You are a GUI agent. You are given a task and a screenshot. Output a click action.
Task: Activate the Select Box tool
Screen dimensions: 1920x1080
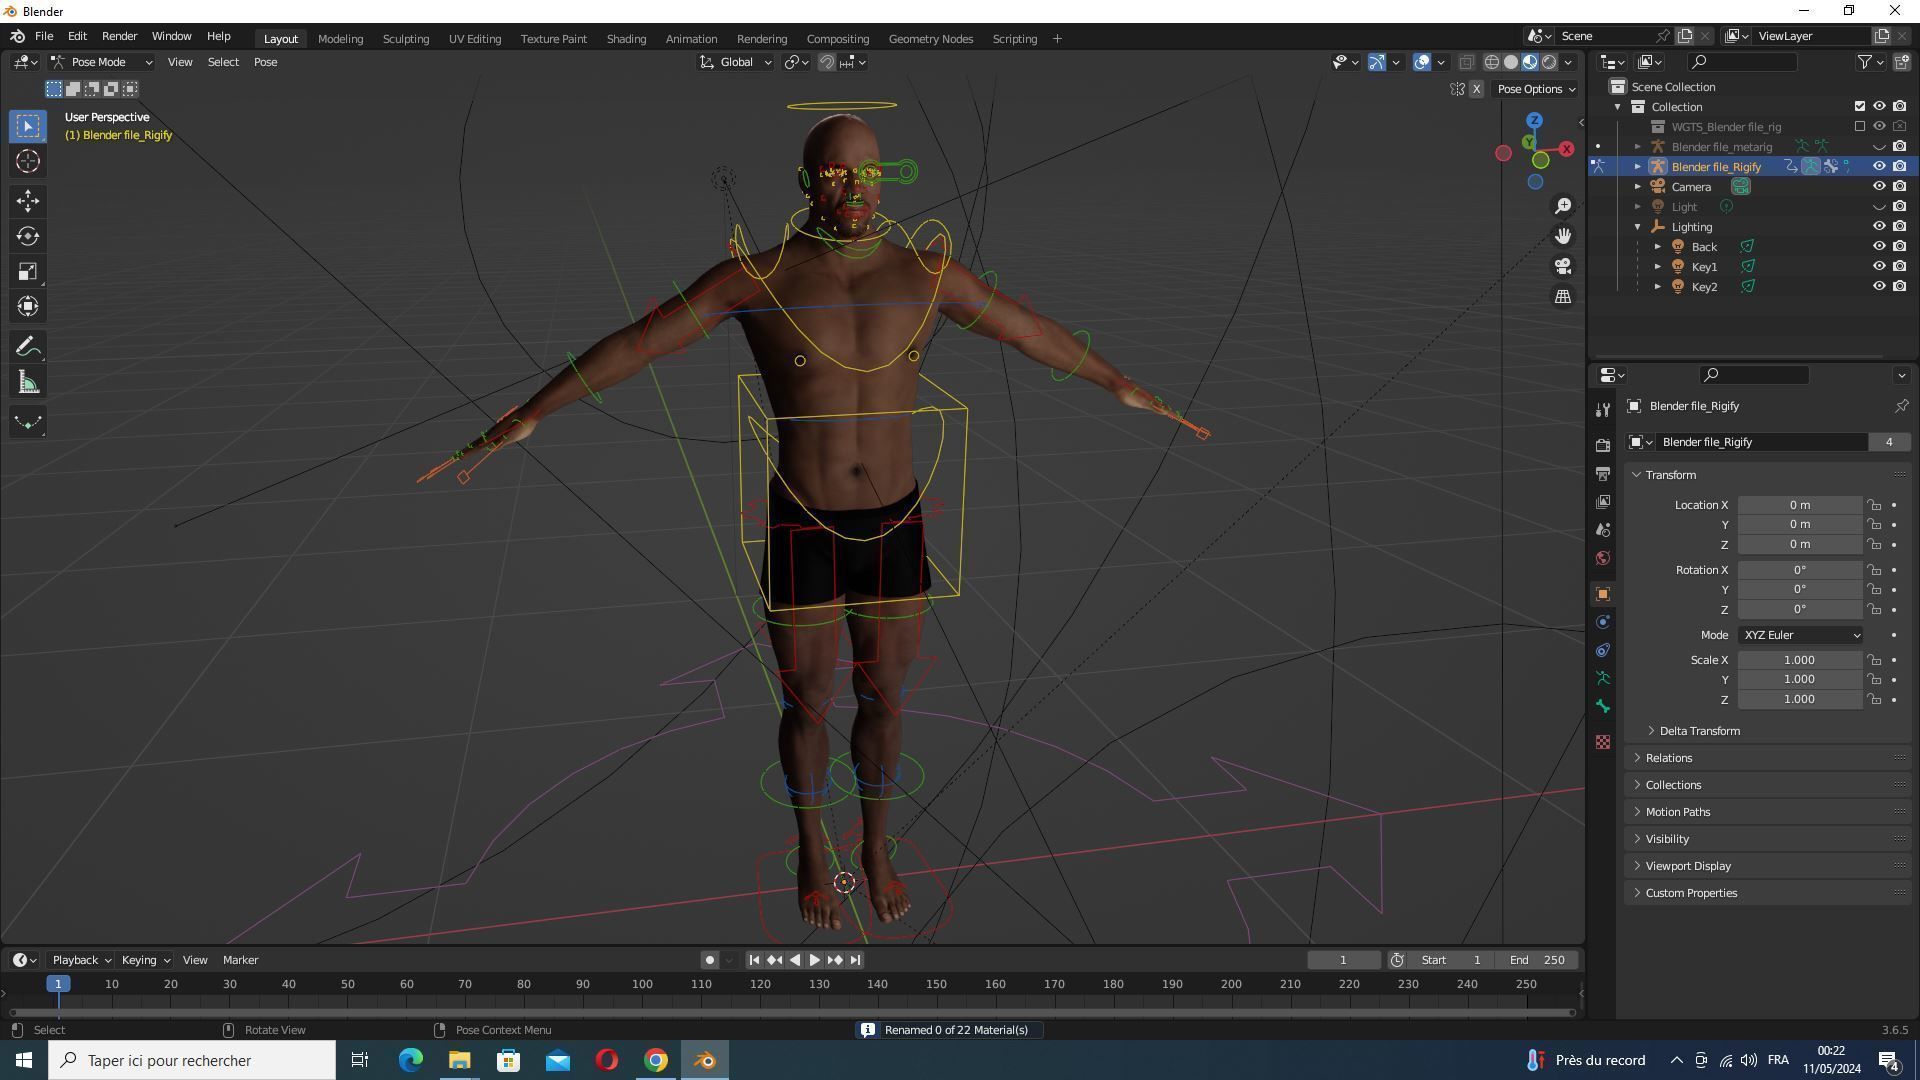pos(27,126)
